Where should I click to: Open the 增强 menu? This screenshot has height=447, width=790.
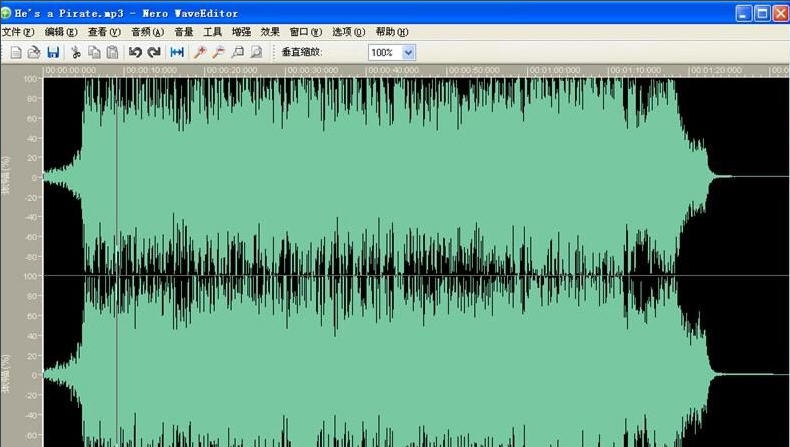pyautogui.click(x=241, y=32)
